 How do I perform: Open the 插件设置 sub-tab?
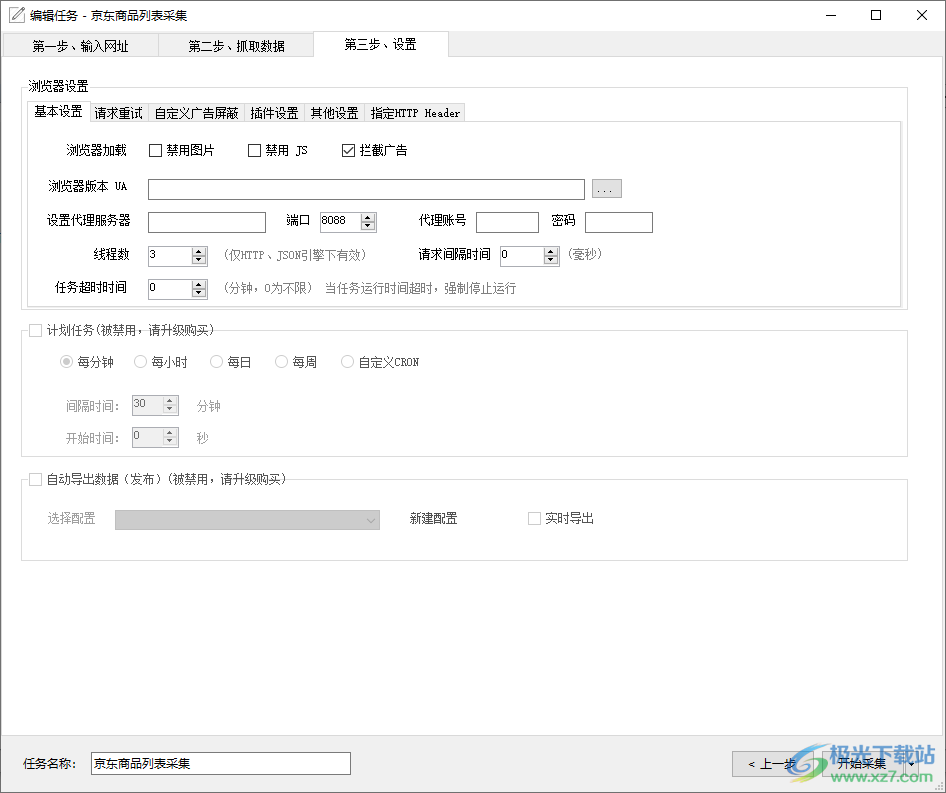tap(274, 113)
